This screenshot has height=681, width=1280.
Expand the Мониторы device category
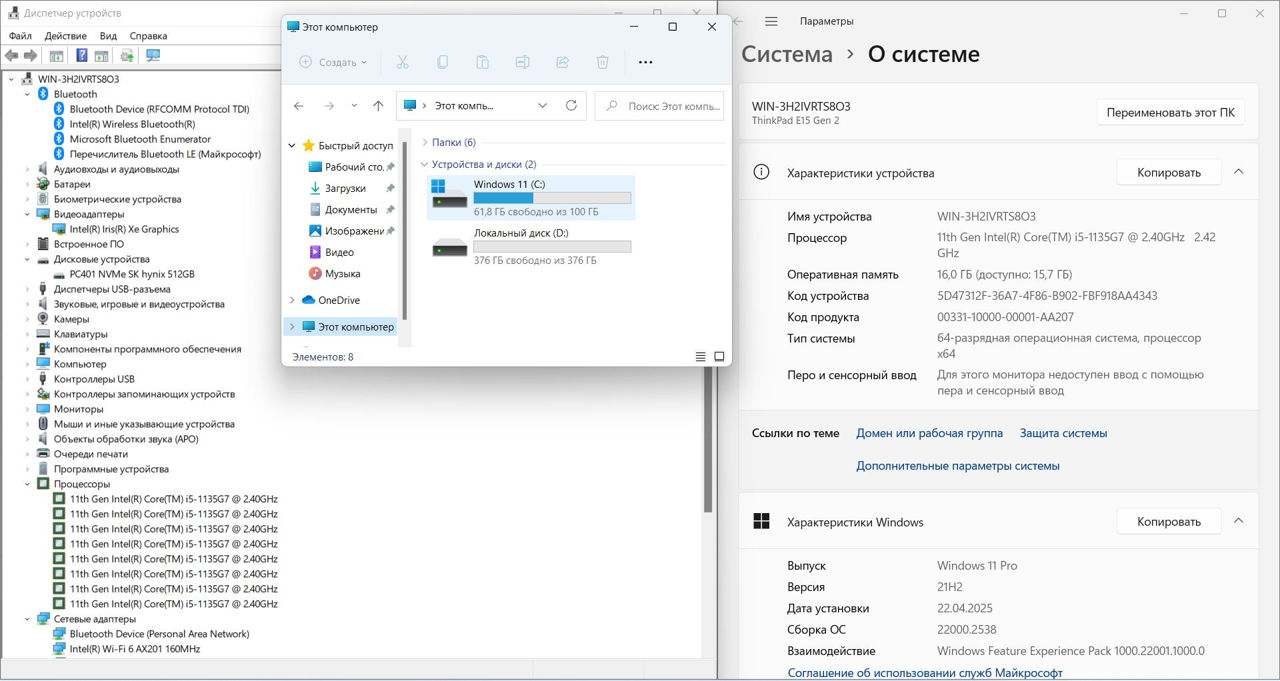pyautogui.click(x=28, y=409)
